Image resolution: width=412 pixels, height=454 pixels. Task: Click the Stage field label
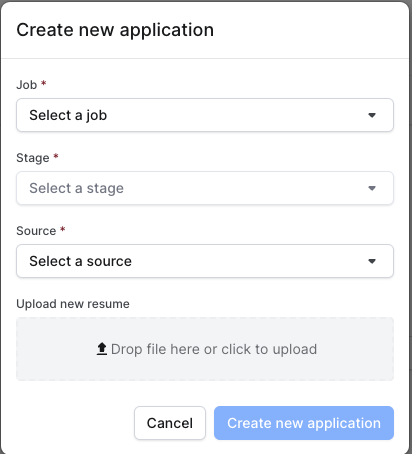[33, 158]
